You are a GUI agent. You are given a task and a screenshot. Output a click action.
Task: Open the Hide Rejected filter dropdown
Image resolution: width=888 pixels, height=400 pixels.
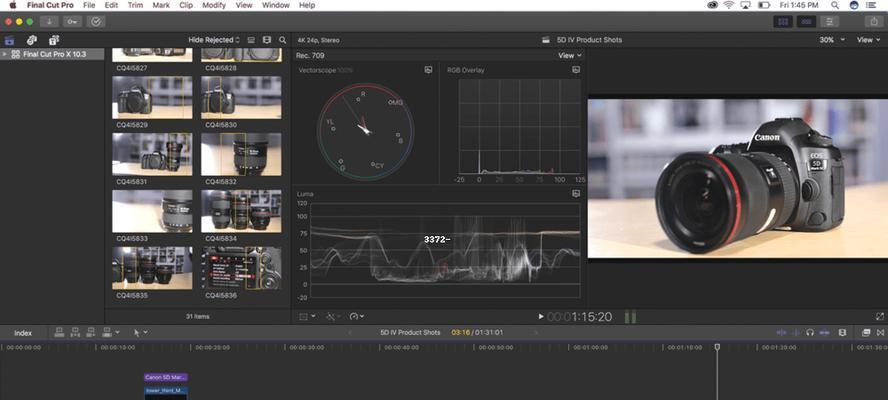[x=214, y=40]
